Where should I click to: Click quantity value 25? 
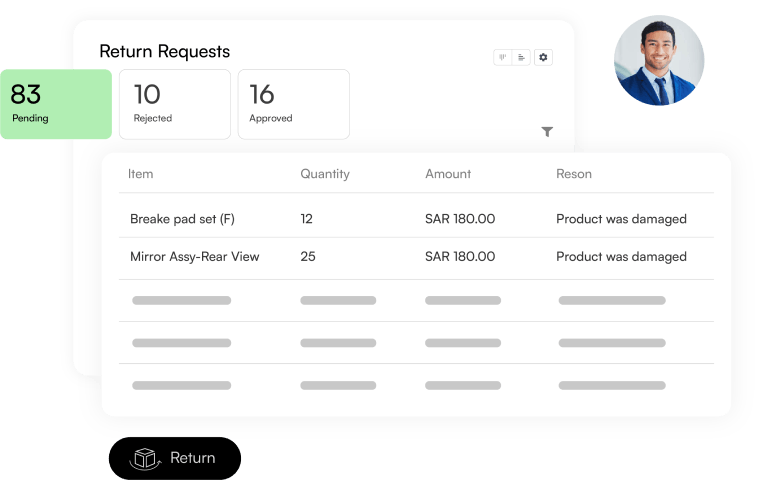pos(308,256)
